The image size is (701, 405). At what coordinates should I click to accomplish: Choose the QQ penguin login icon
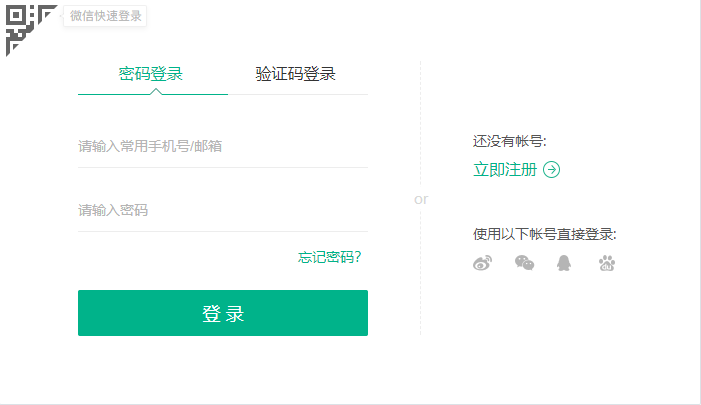(565, 263)
